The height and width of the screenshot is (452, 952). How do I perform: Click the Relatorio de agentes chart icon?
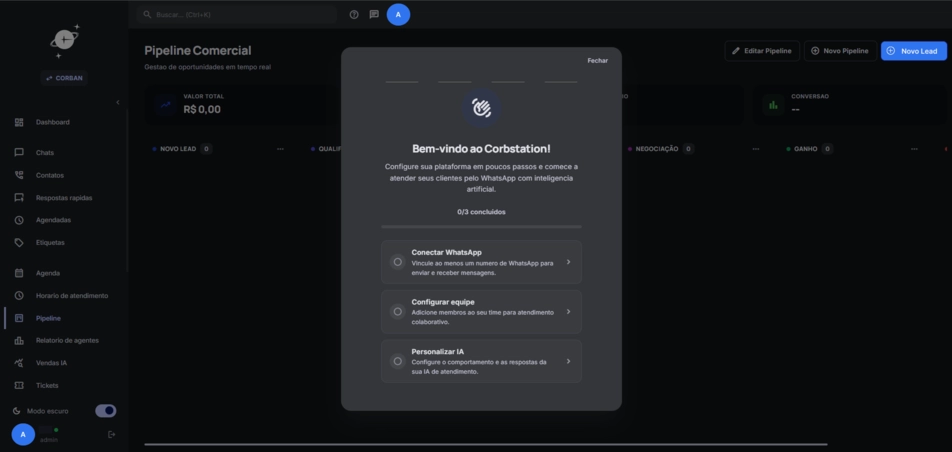point(19,341)
